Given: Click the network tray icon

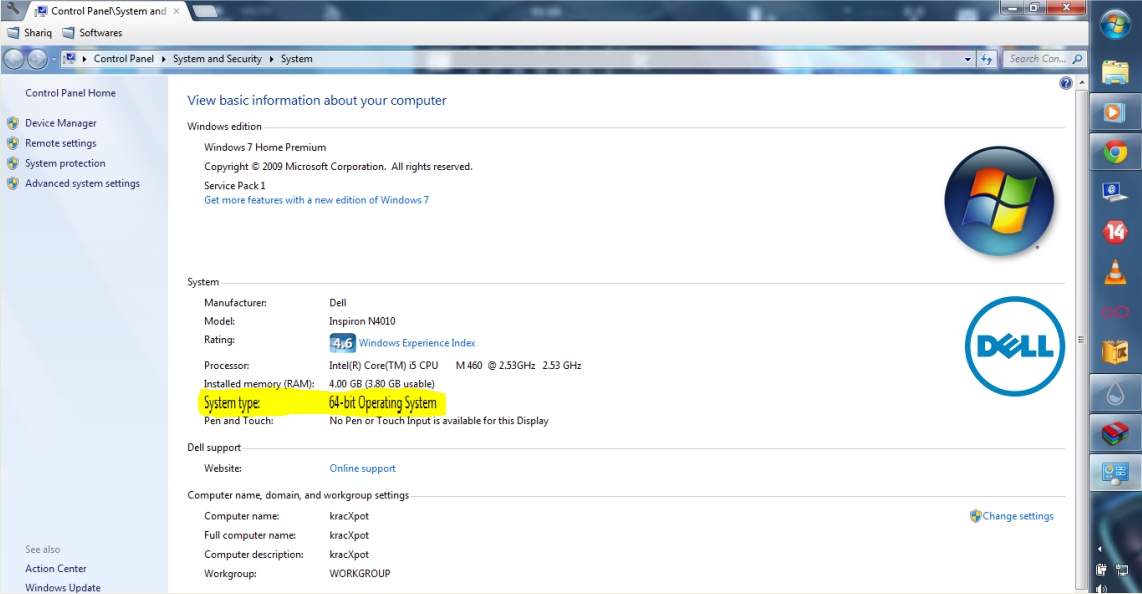Looking at the screenshot, I should 1122,570.
